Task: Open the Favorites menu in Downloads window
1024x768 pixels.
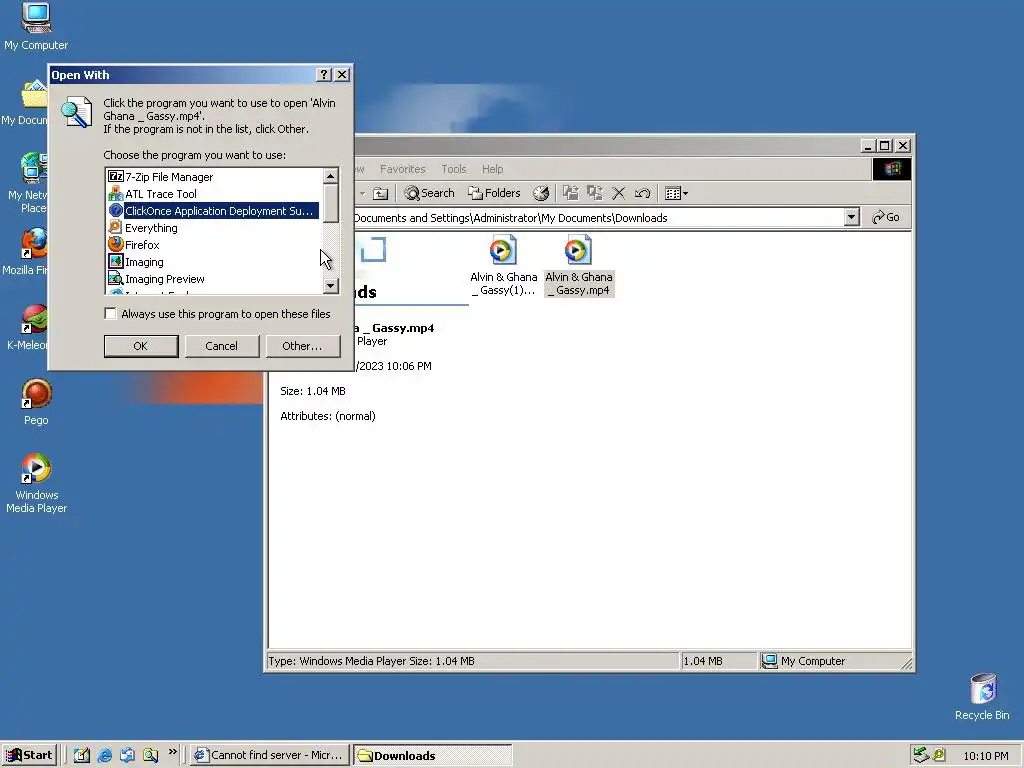Action: [x=402, y=169]
